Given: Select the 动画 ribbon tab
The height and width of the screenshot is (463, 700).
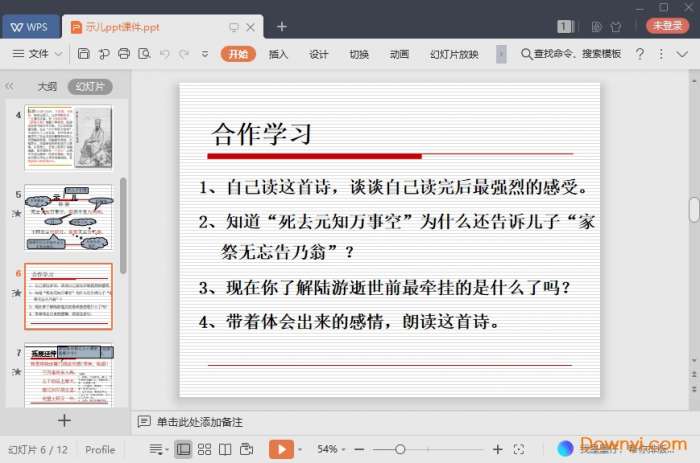Looking at the screenshot, I should coord(399,54).
